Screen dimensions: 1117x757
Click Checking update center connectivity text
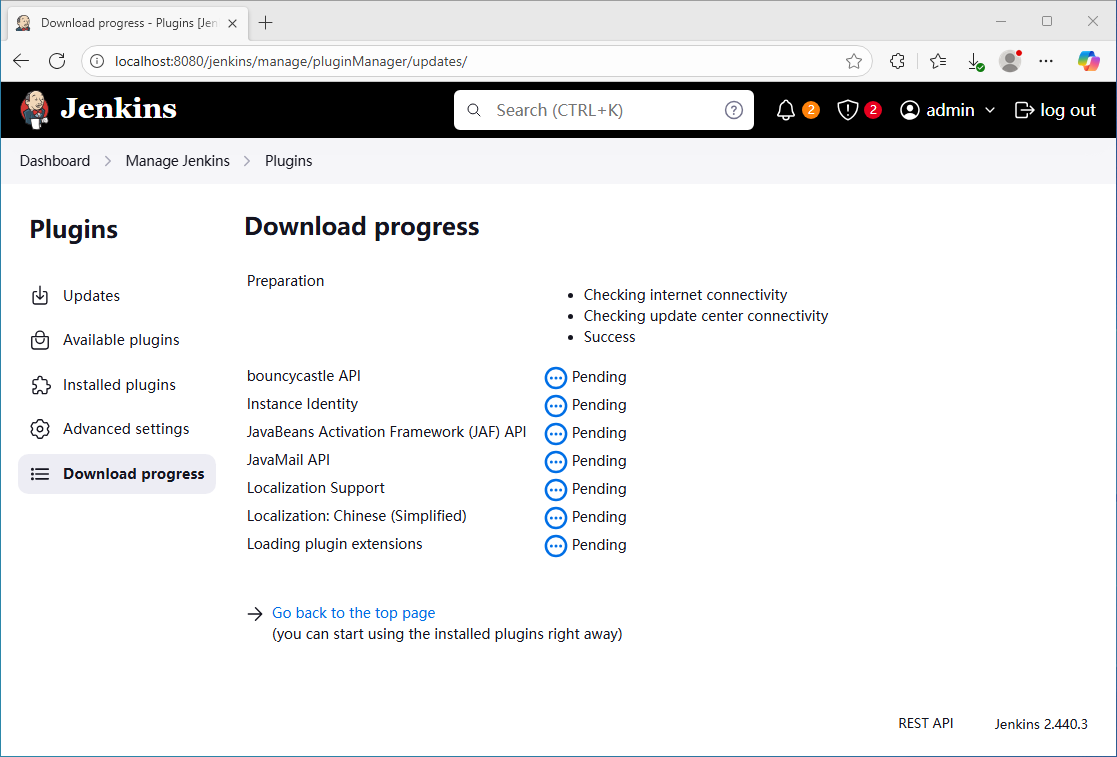[705, 316]
